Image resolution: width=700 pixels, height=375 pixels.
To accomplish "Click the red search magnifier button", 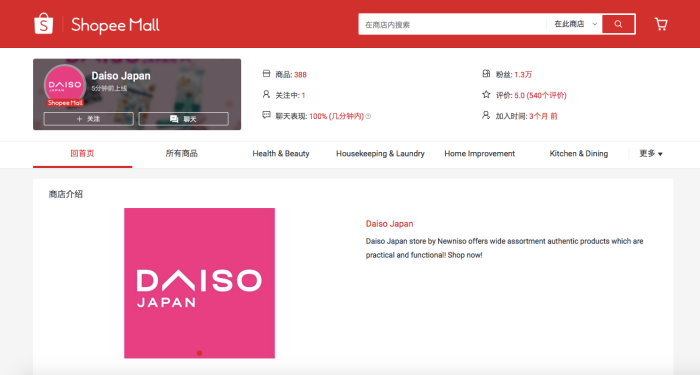I will pos(618,24).
